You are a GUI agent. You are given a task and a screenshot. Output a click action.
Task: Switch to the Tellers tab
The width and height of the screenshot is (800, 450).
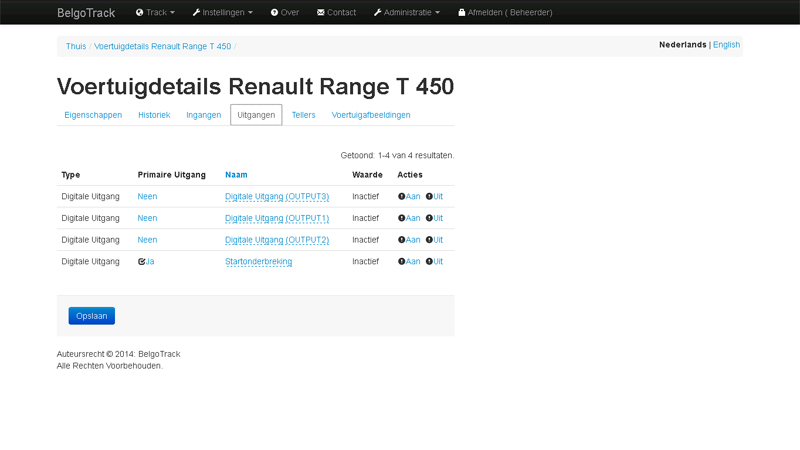coord(304,115)
